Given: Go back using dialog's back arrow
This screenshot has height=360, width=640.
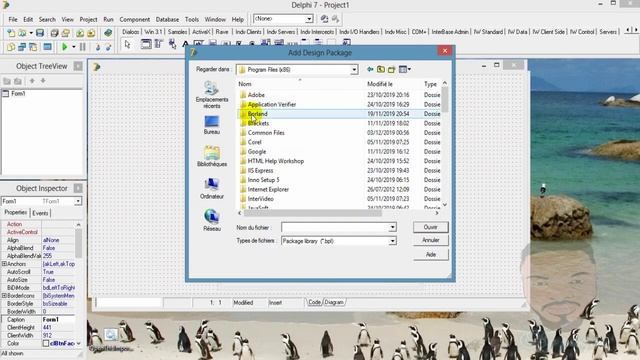Looking at the screenshot, I should [370, 69].
